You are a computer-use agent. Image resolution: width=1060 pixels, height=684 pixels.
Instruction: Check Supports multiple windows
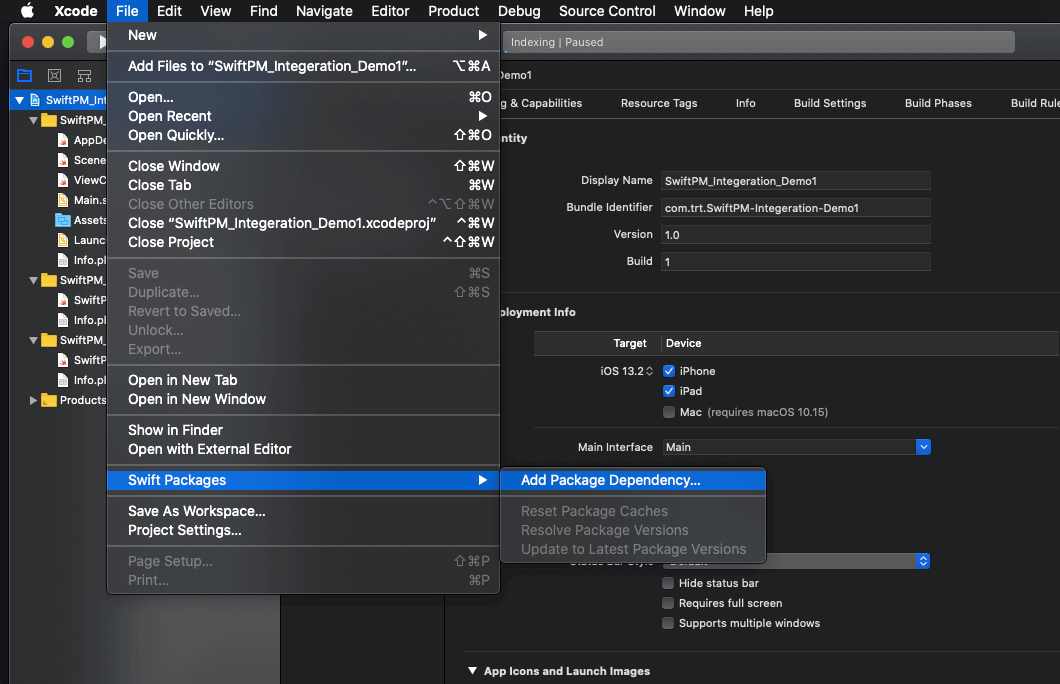tap(668, 623)
